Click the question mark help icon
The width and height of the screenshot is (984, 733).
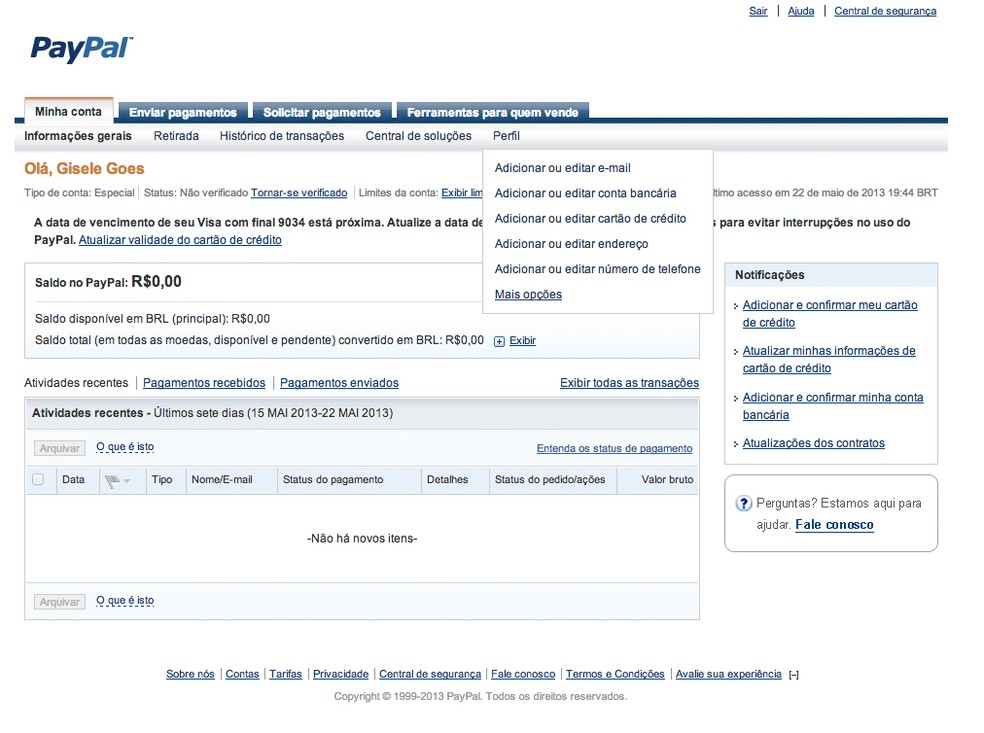tap(743, 503)
